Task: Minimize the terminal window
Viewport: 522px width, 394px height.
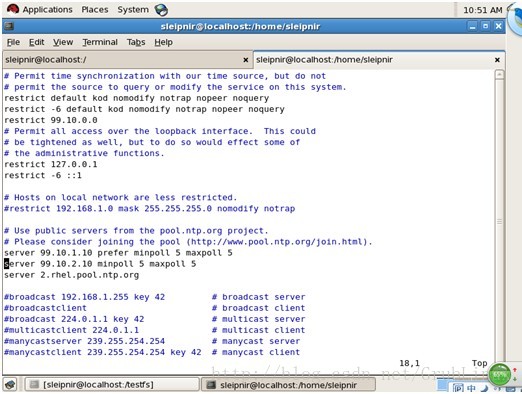Action: 472,26
